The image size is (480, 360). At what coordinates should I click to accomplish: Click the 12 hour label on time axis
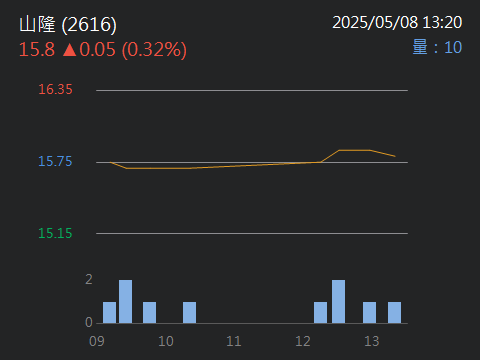point(303,341)
